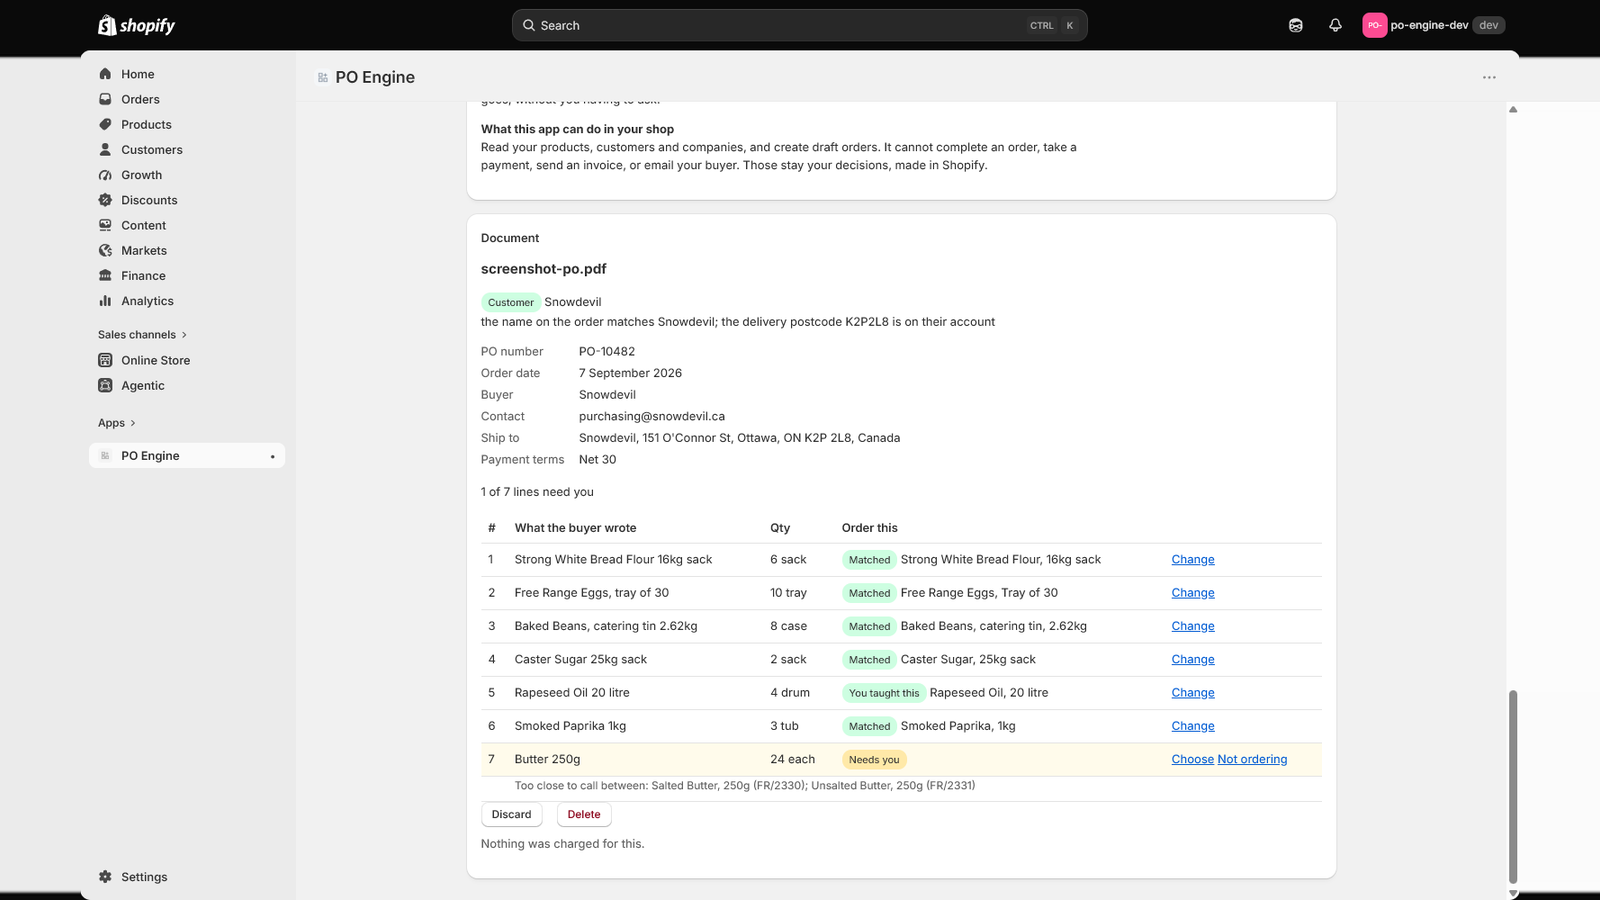Image resolution: width=1600 pixels, height=900 pixels.
Task: Open the Settings gear icon
Action: pyautogui.click(x=105, y=877)
